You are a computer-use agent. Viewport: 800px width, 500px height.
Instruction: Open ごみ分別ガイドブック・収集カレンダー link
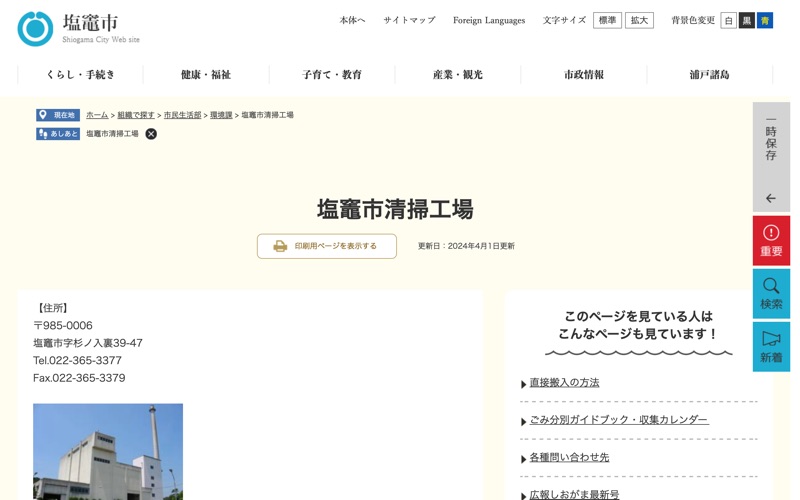pos(619,420)
